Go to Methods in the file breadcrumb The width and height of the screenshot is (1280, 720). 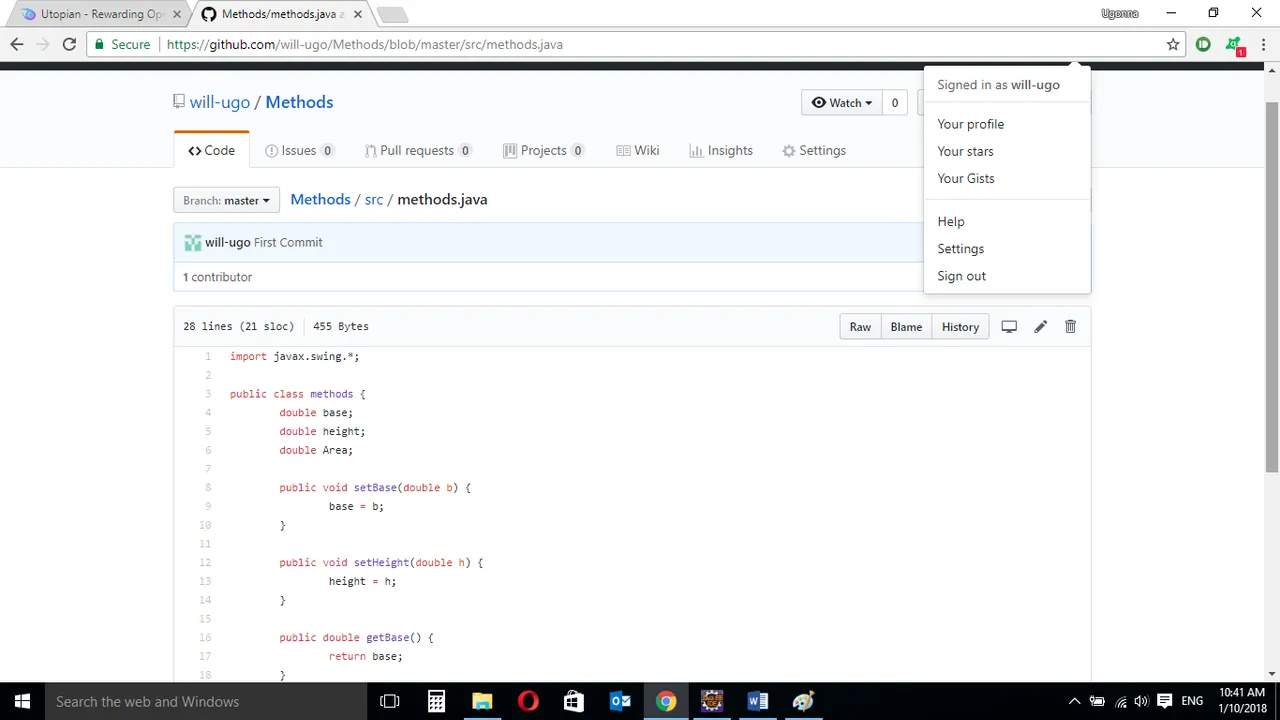pos(320,199)
